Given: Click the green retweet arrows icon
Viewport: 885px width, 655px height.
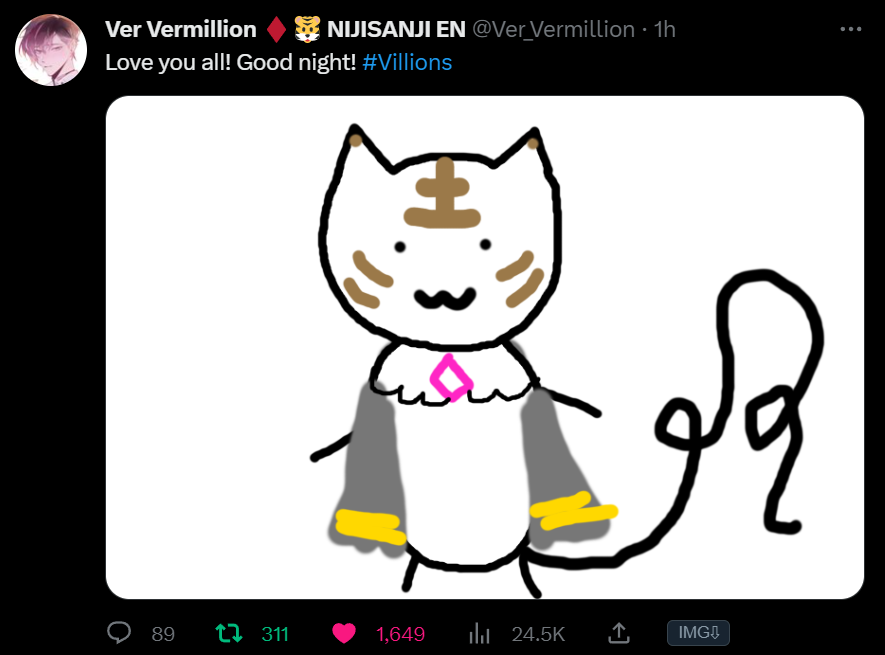Looking at the screenshot, I should tap(229, 634).
